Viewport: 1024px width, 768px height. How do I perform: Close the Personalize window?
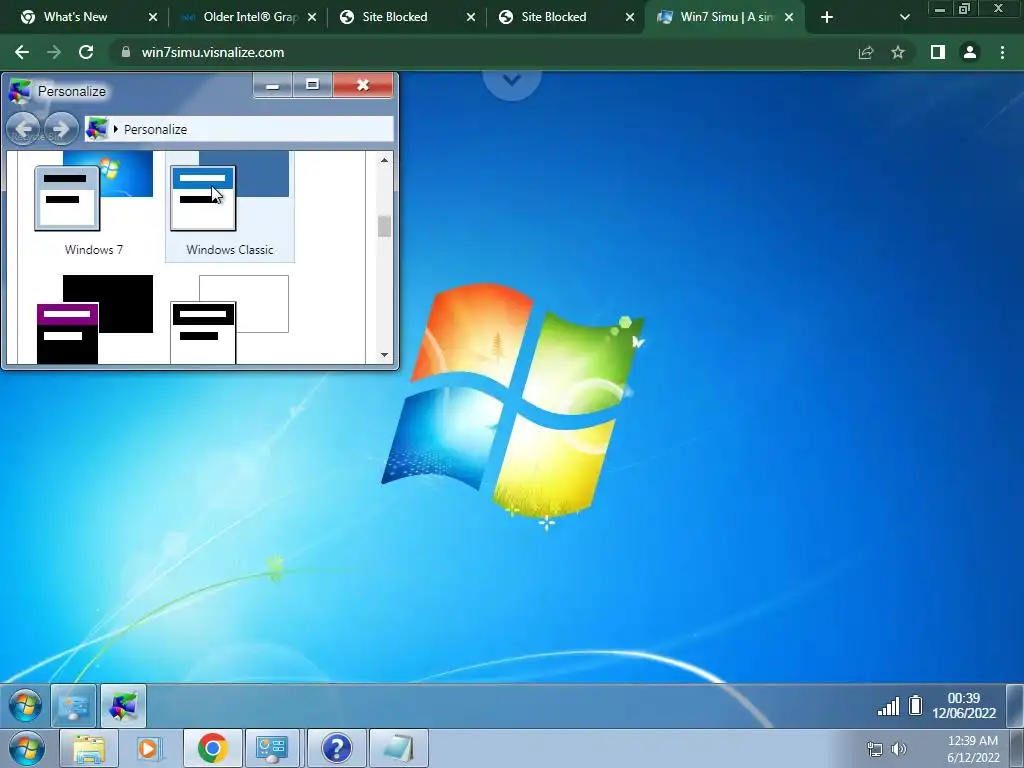pyautogui.click(x=362, y=85)
